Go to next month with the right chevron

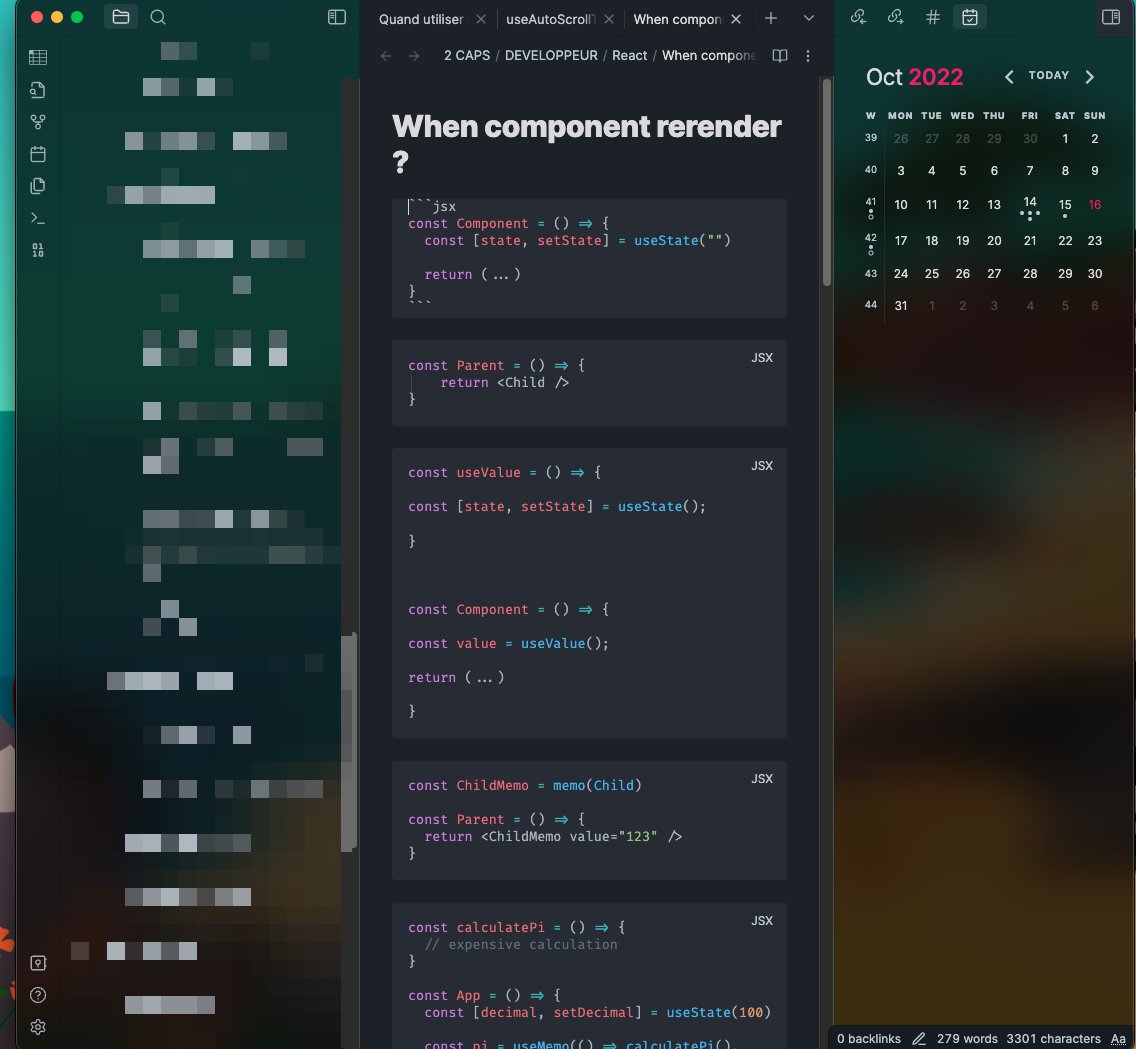(1090, 75)
